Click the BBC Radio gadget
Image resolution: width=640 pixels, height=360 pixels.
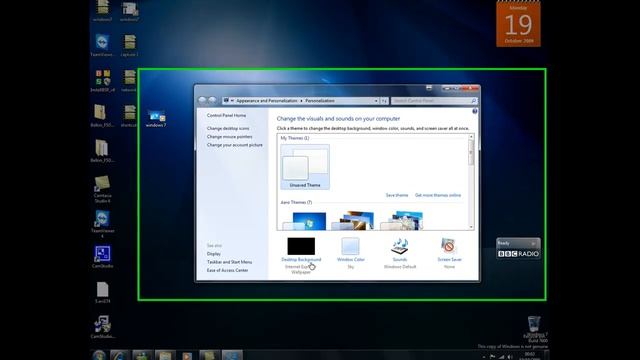click(x=518, y=249)
